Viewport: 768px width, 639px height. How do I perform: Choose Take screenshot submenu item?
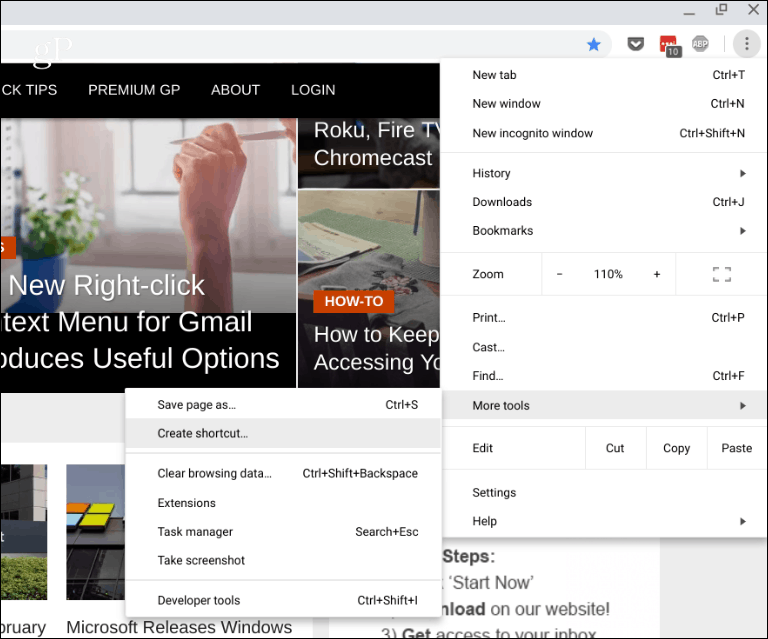283,560
